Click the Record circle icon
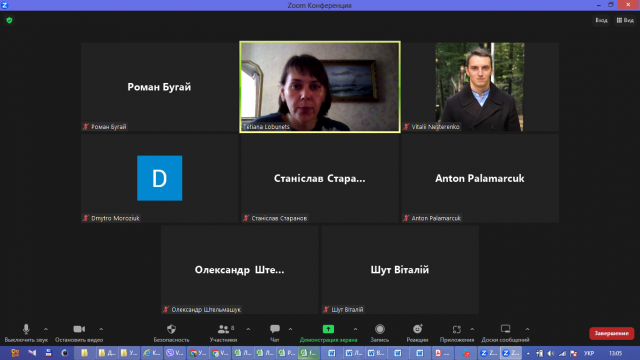 [380, 329]
